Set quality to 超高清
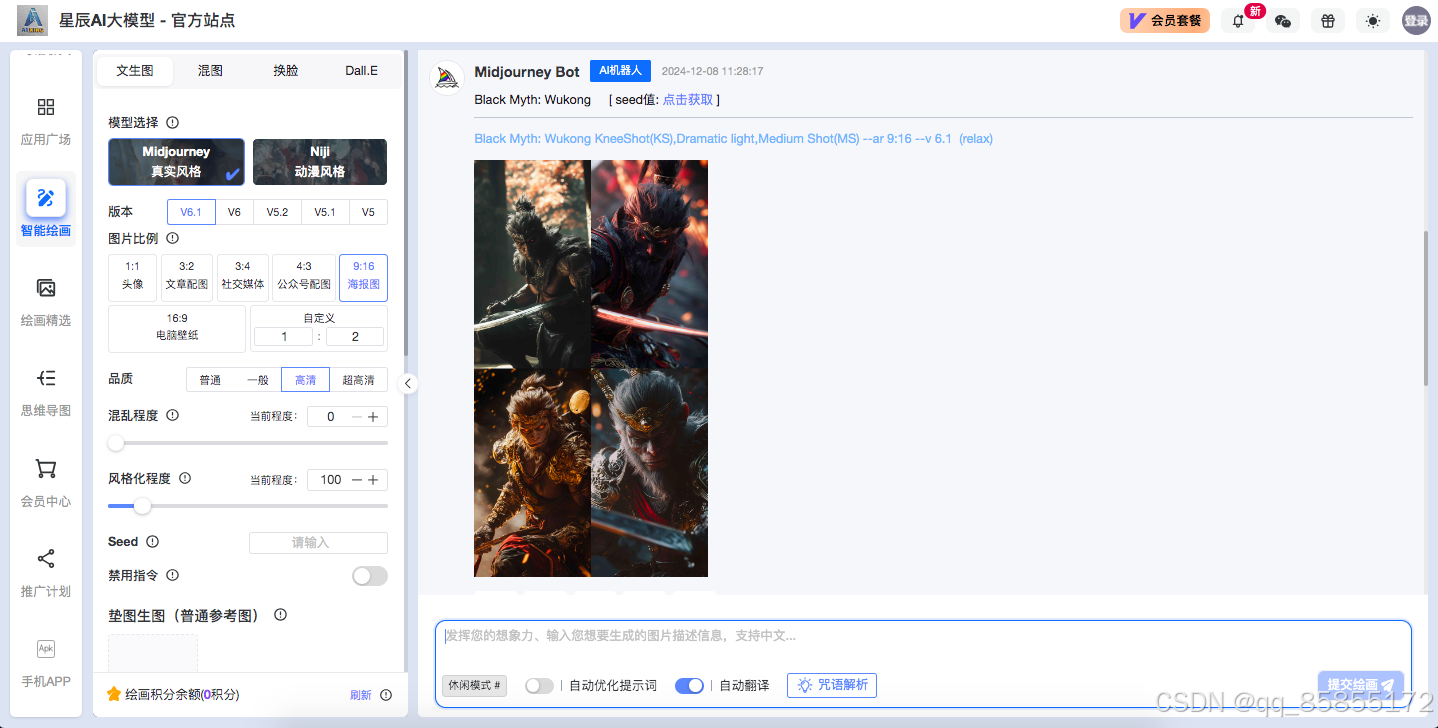Screen dimensions: 1438x728 click(x=358, y=380)
